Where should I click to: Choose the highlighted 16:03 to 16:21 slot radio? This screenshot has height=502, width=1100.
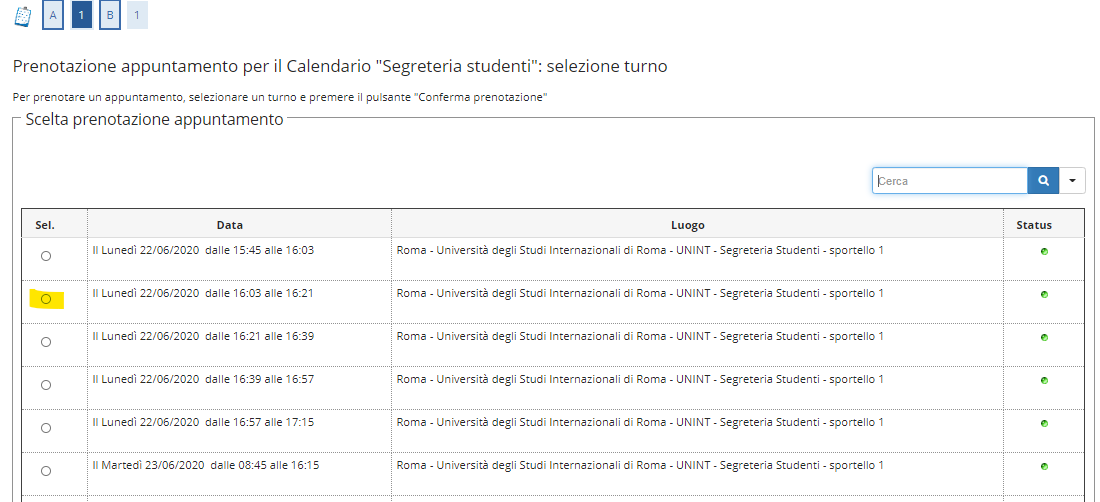coord(46,299)
